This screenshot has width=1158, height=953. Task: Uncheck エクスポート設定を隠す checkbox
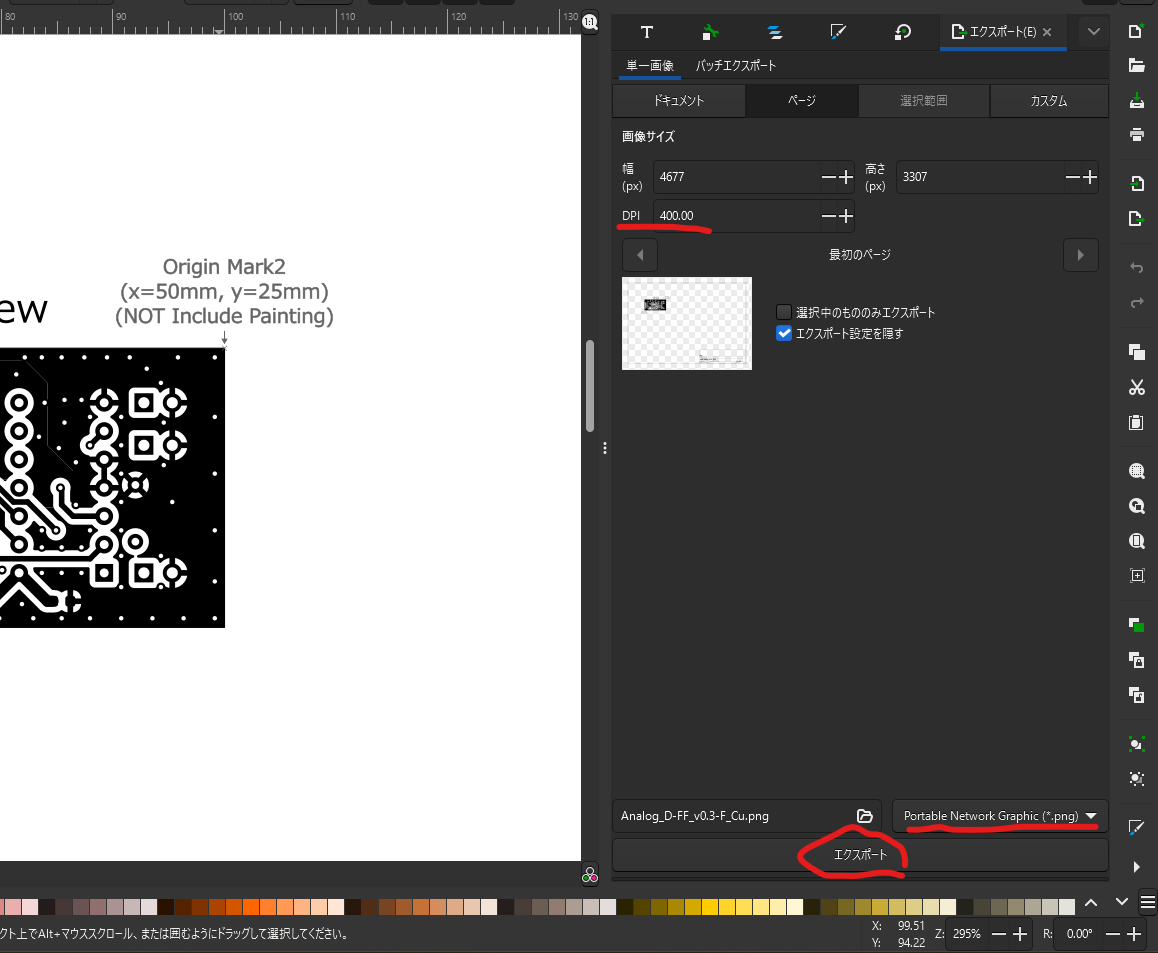784,333
